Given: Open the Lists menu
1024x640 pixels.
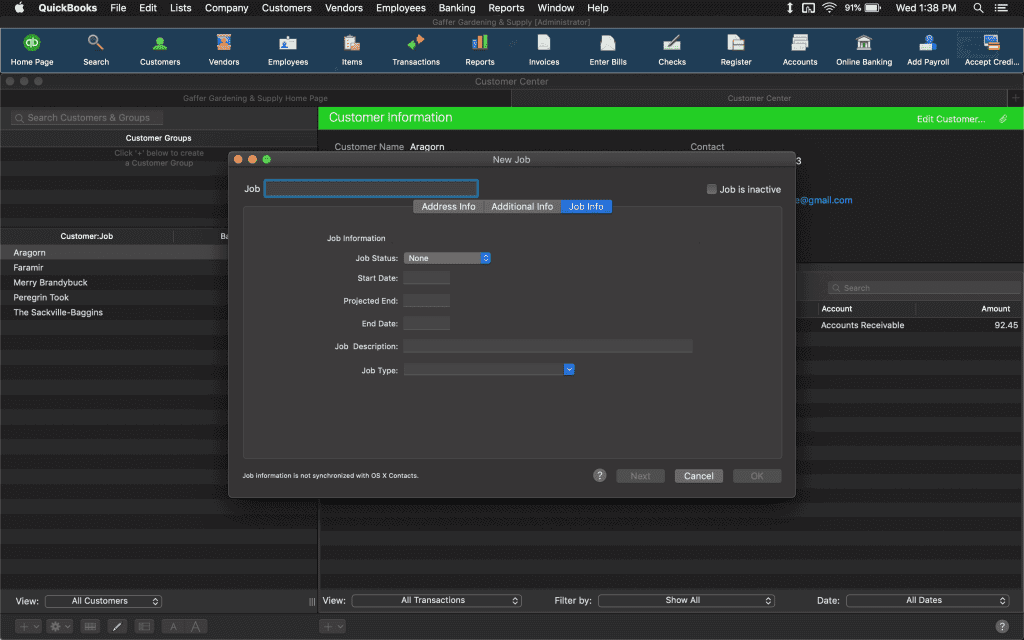Looking at the screenshot, I should (180, 8).
